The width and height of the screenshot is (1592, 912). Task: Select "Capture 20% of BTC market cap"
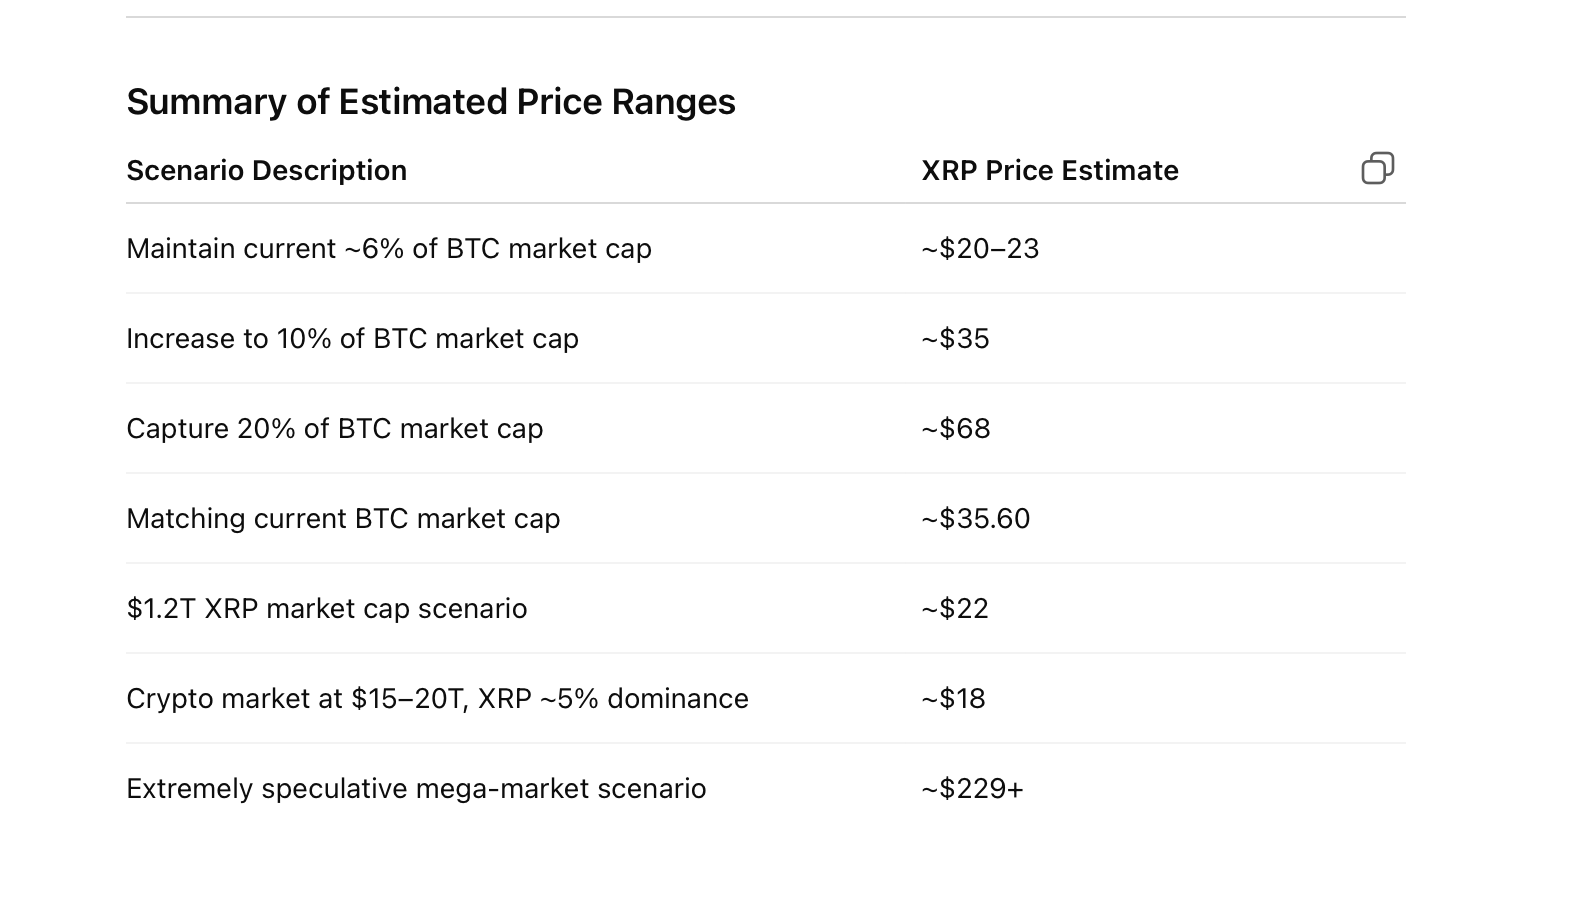tap(334, 429)
